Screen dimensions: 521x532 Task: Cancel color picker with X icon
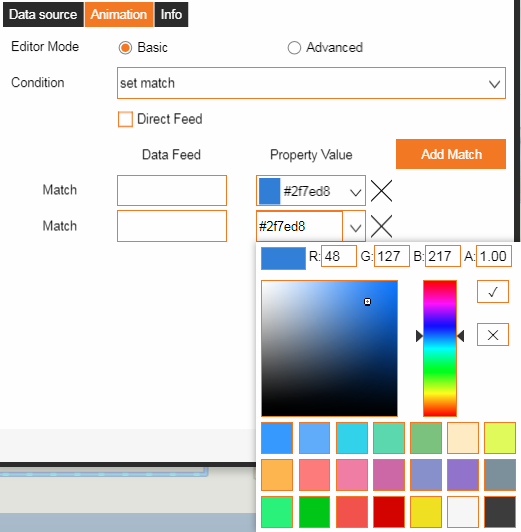point(493,335)
